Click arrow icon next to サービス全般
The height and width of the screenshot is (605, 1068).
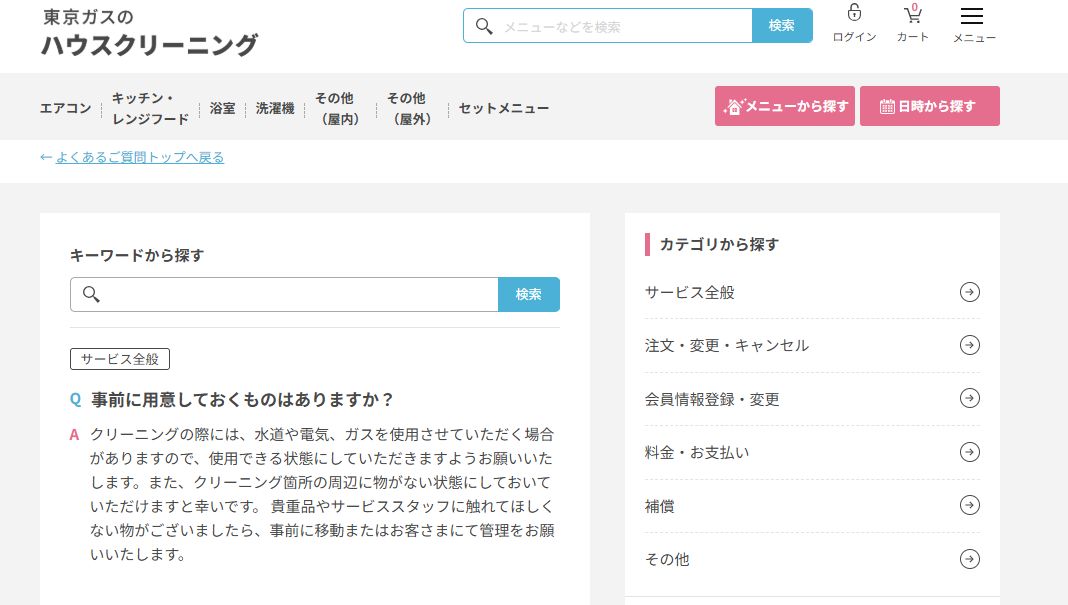[969, 292]
